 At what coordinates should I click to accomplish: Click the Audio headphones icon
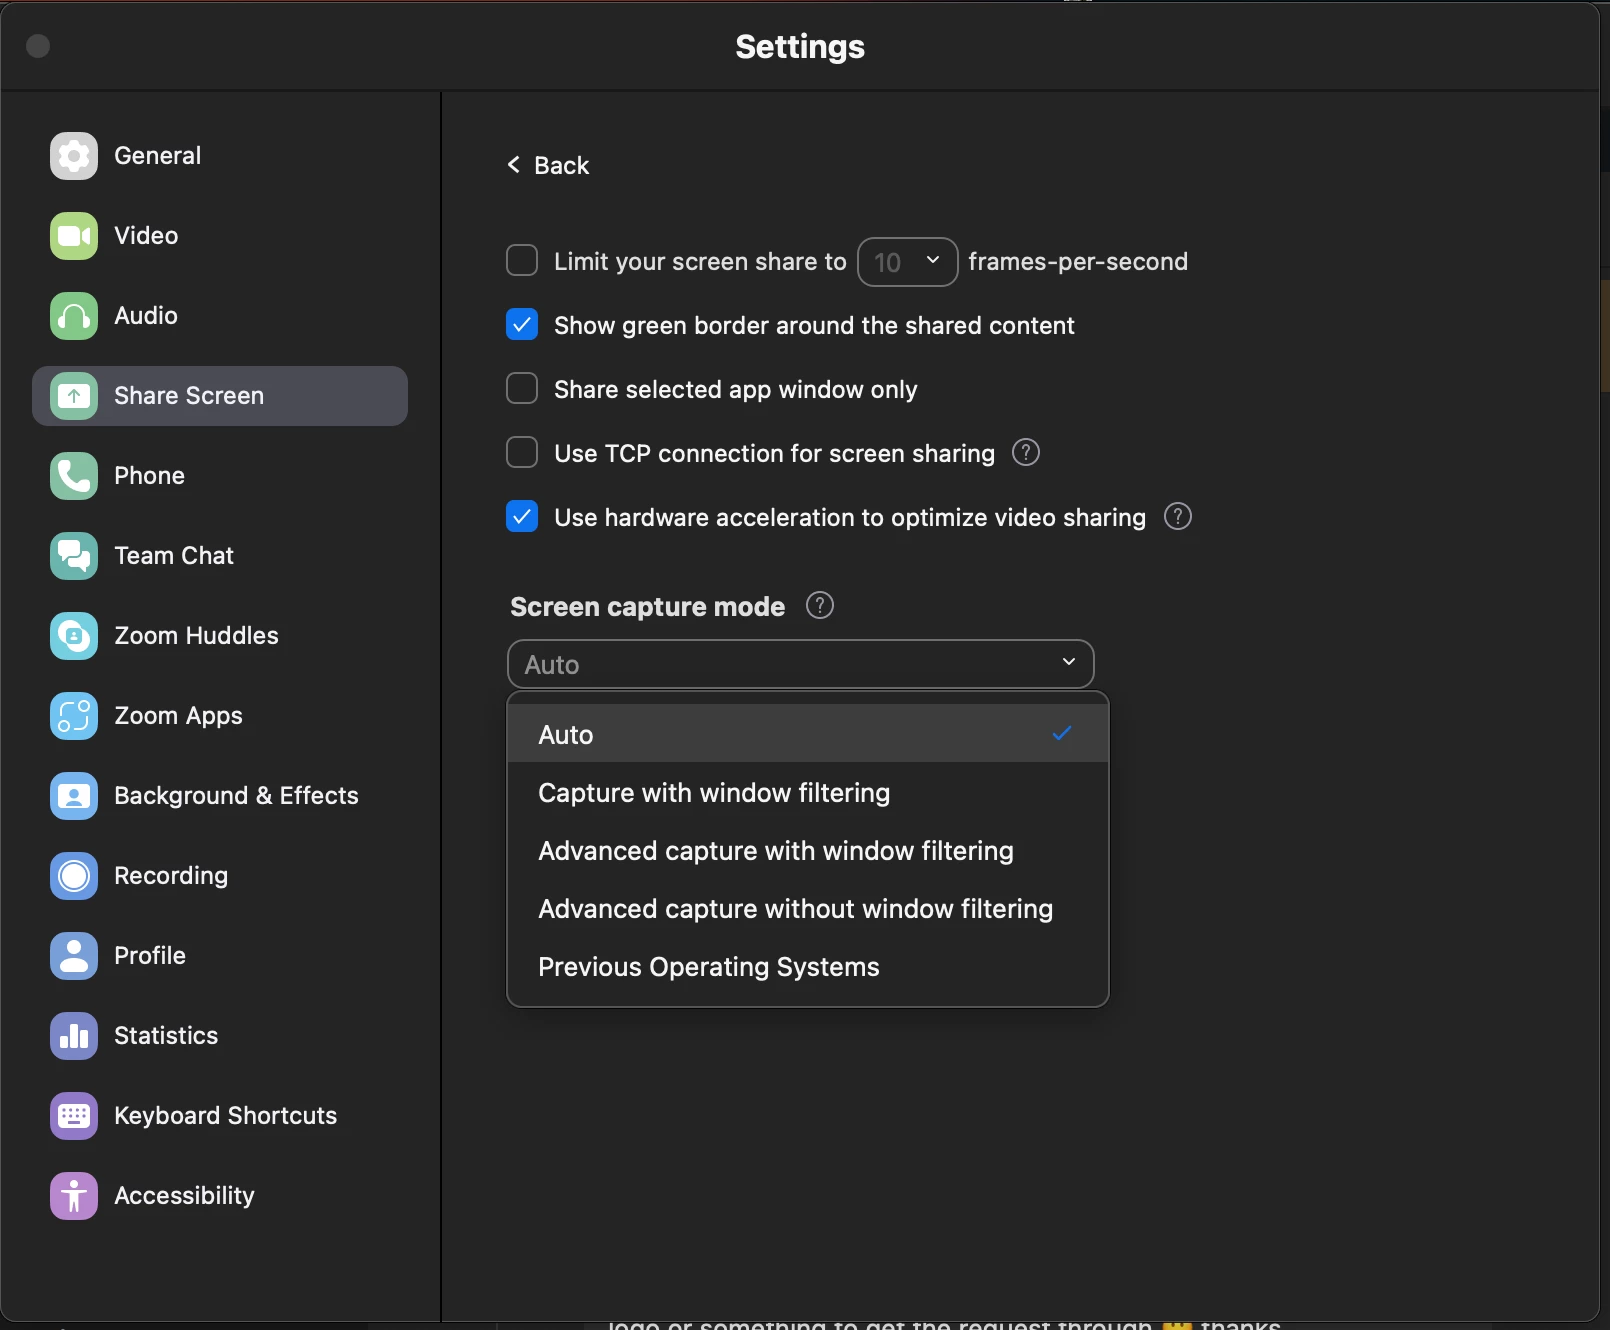click(x=74, y=316)
